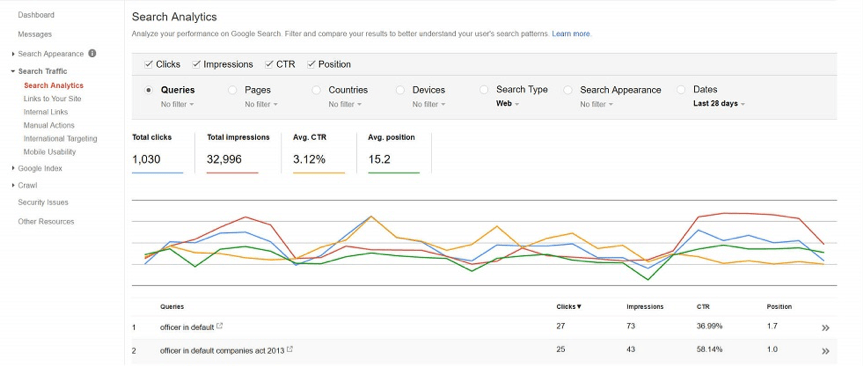864x375 pixels.
Task: Select the Countries radio button
Action: [x=316, y=90]
